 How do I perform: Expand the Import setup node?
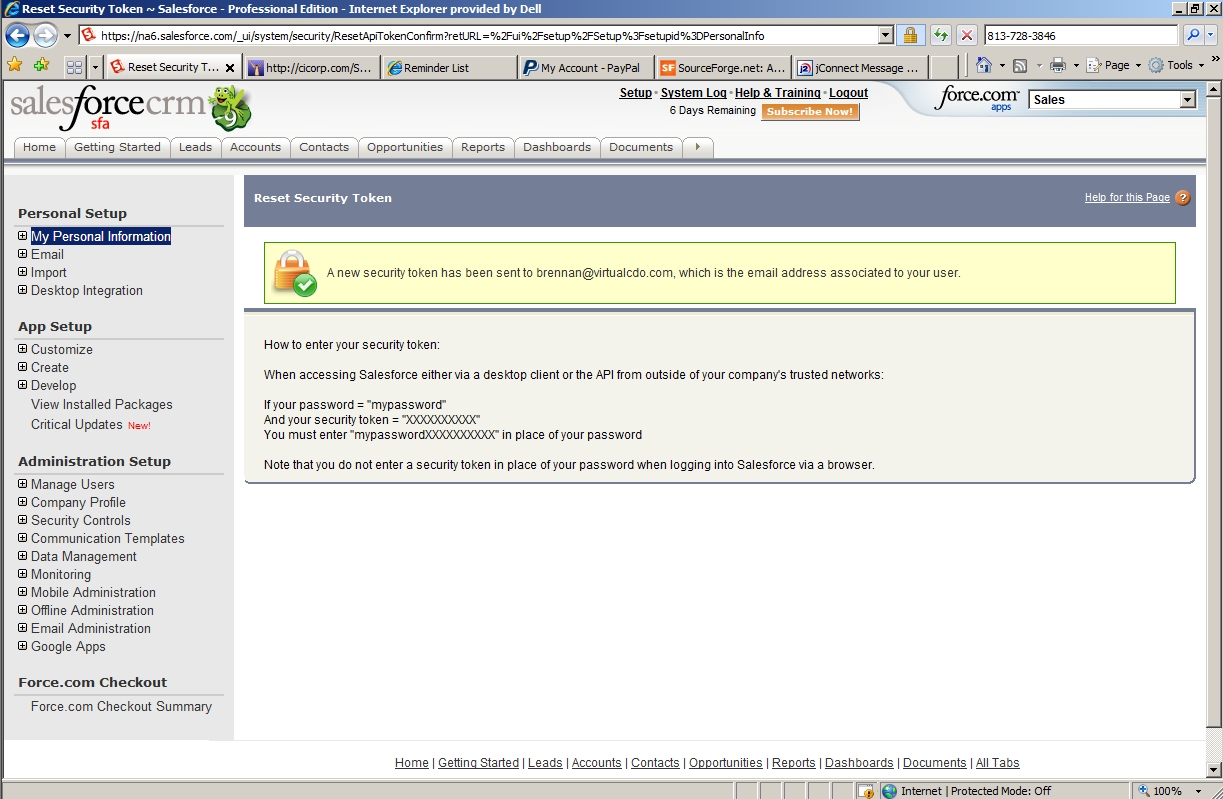coord(23,272)
